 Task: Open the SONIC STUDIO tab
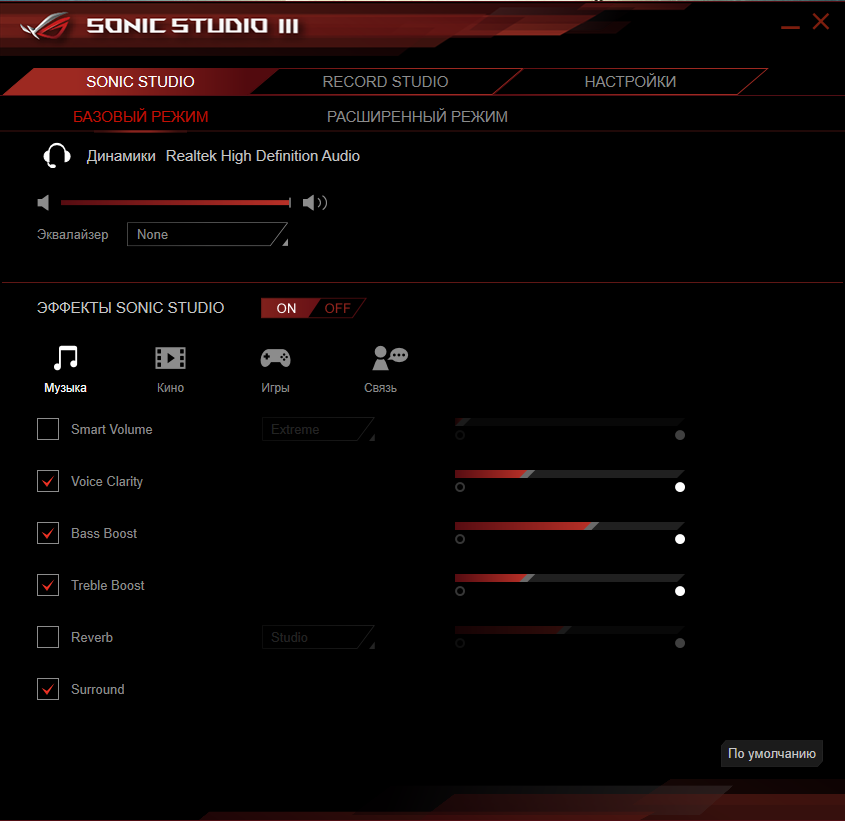pos(140,82)
